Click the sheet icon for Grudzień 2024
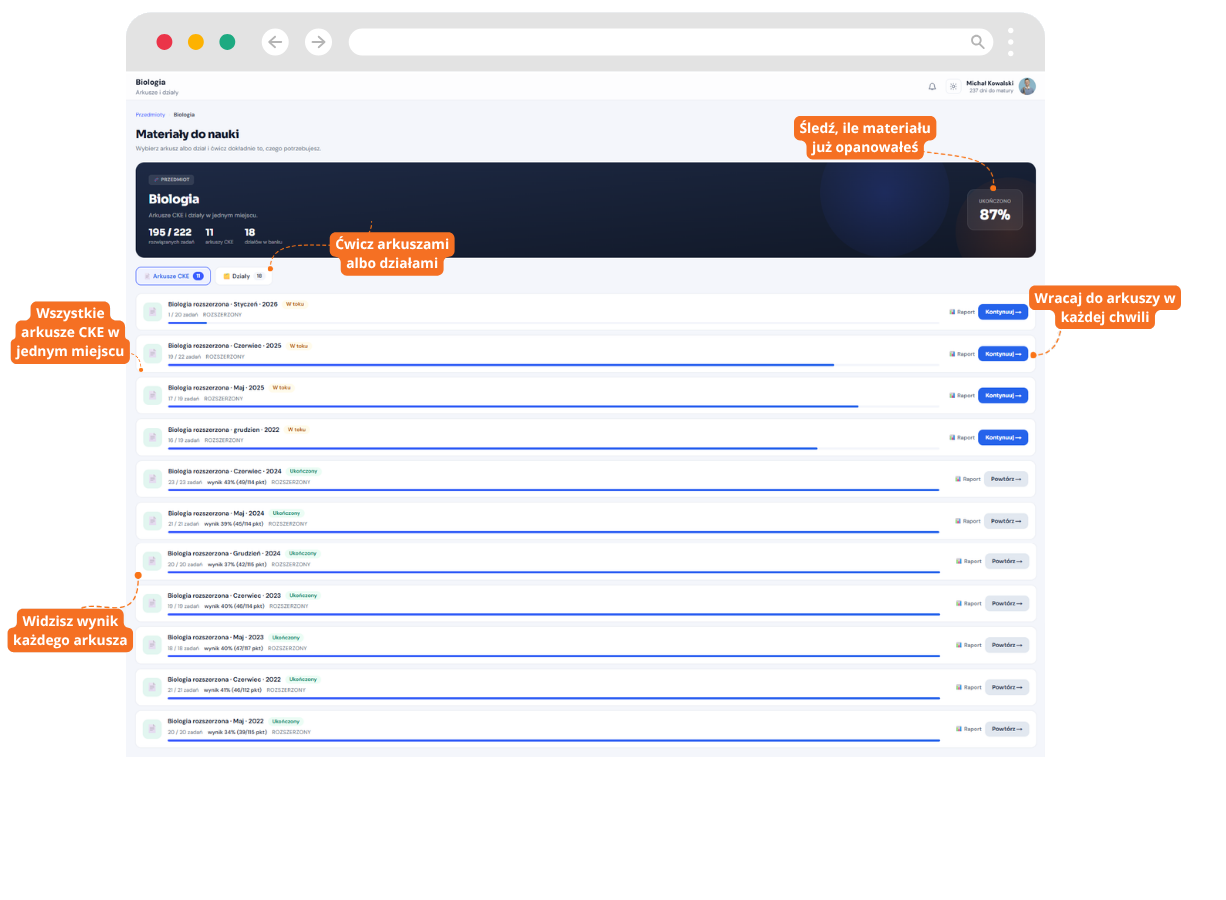Viewport: 1226px width, 900px height. [x=152, y=562]
